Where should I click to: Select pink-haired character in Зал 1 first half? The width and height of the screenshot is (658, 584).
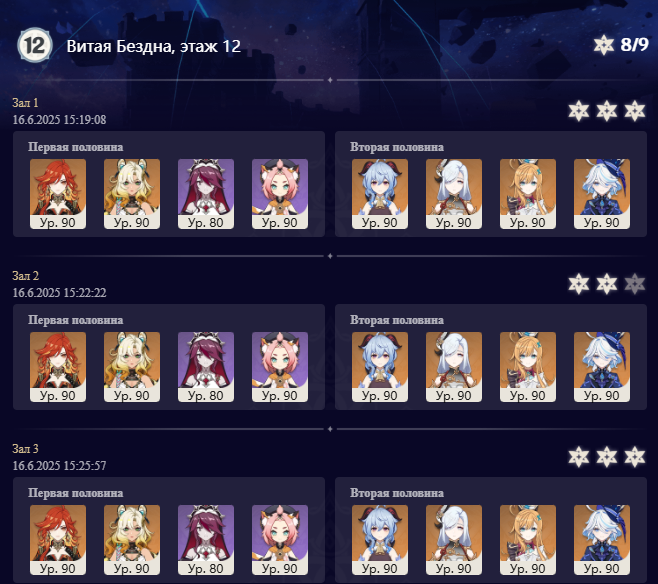[x=280, y=194]
